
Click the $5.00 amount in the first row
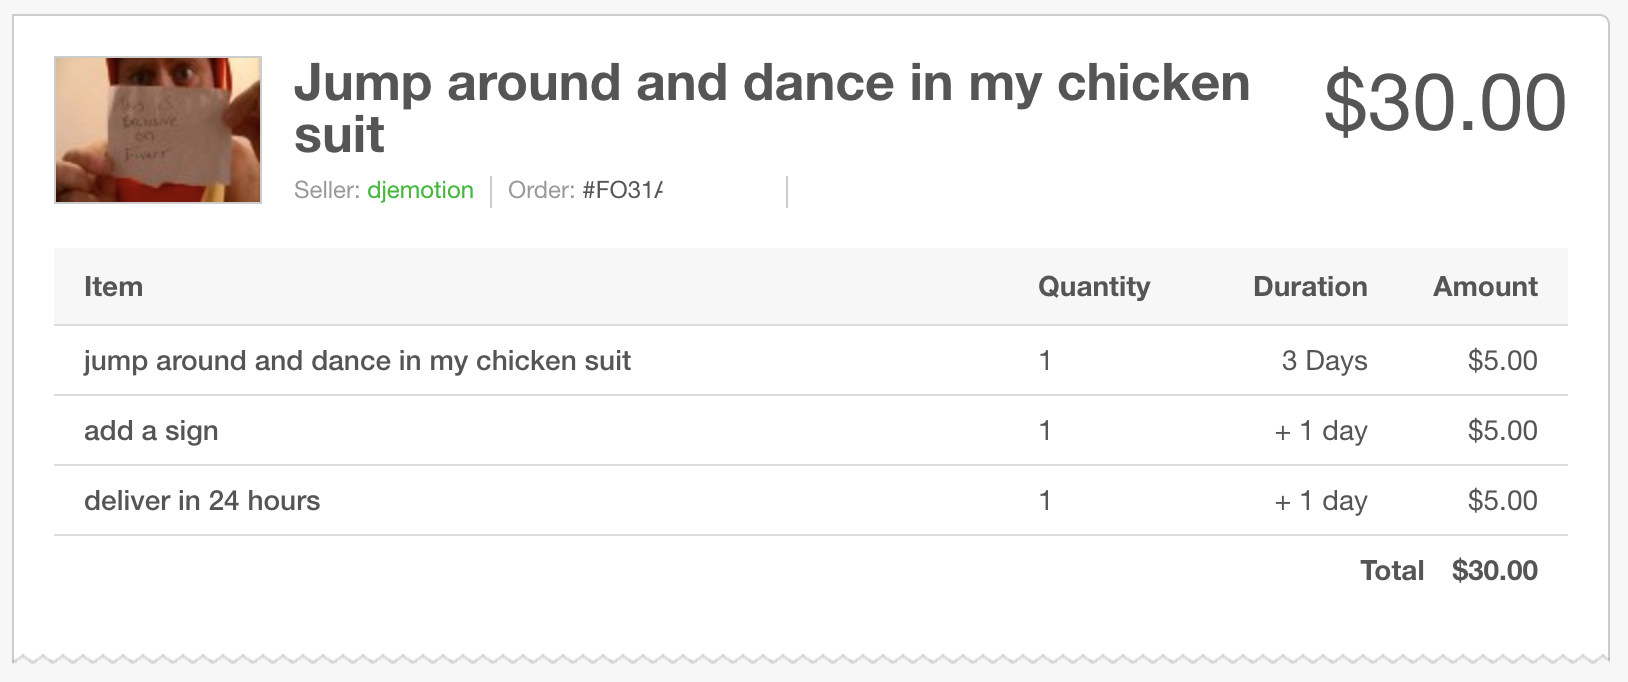[1502, 361]
